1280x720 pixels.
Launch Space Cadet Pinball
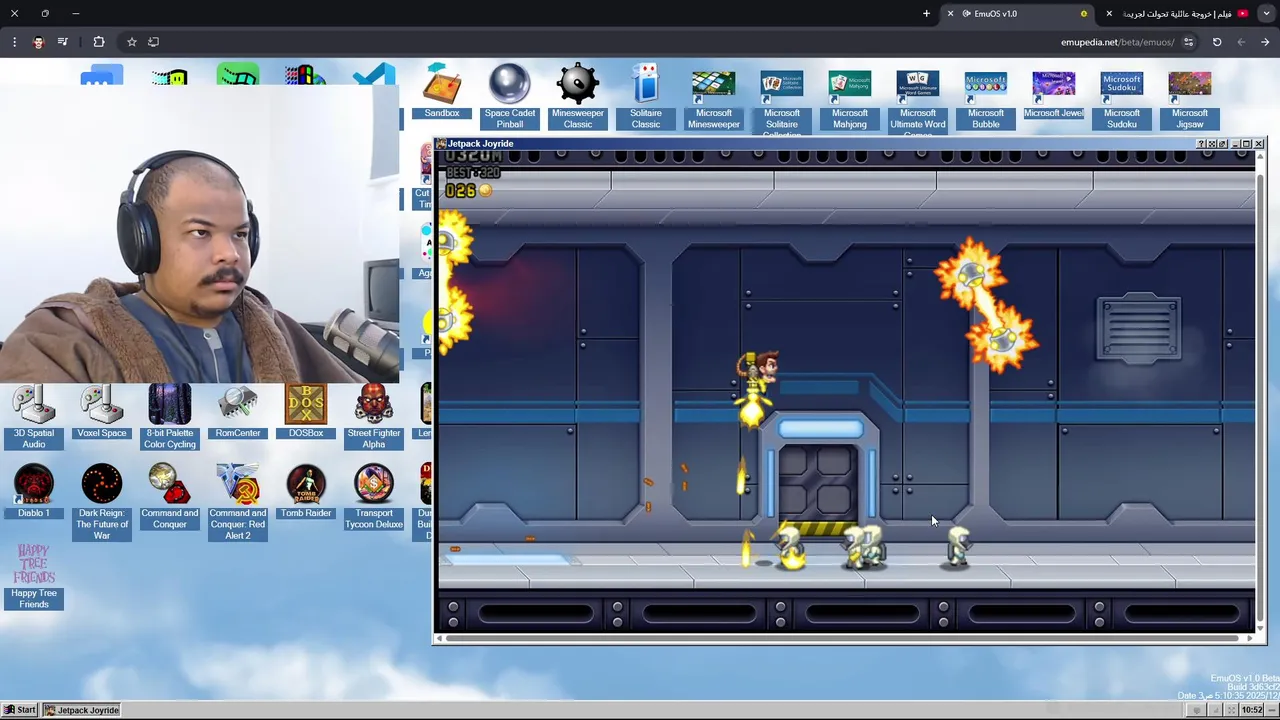(x=510, y=97)
